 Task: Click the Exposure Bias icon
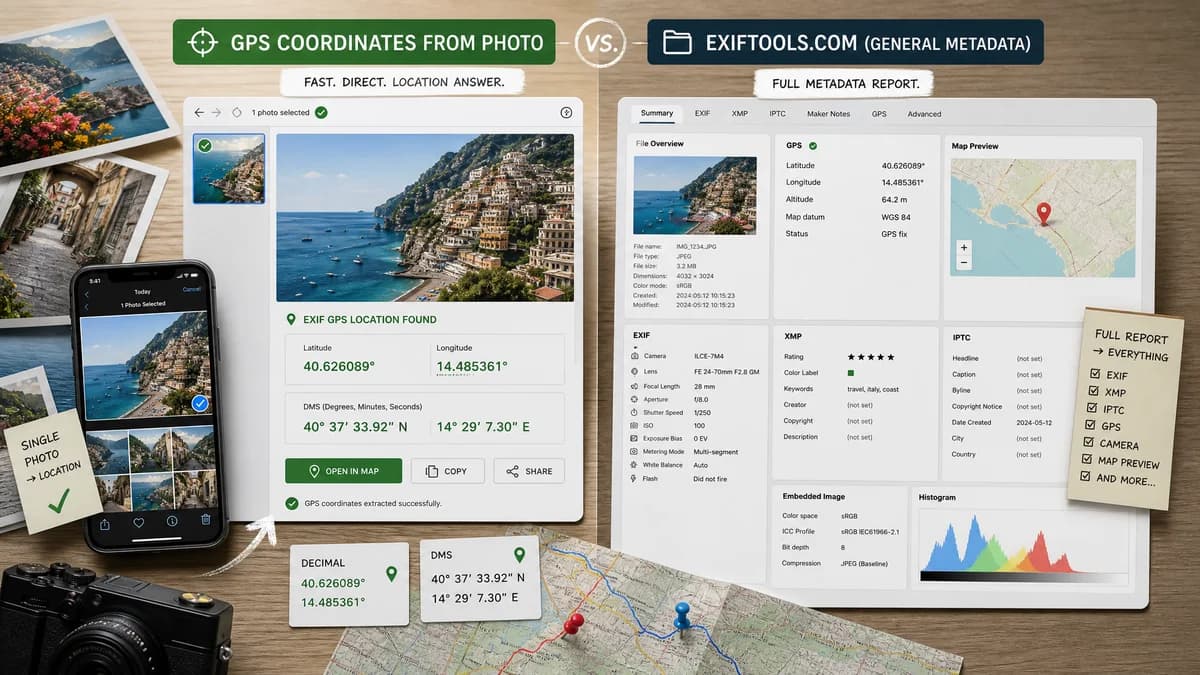pos(635,439)
